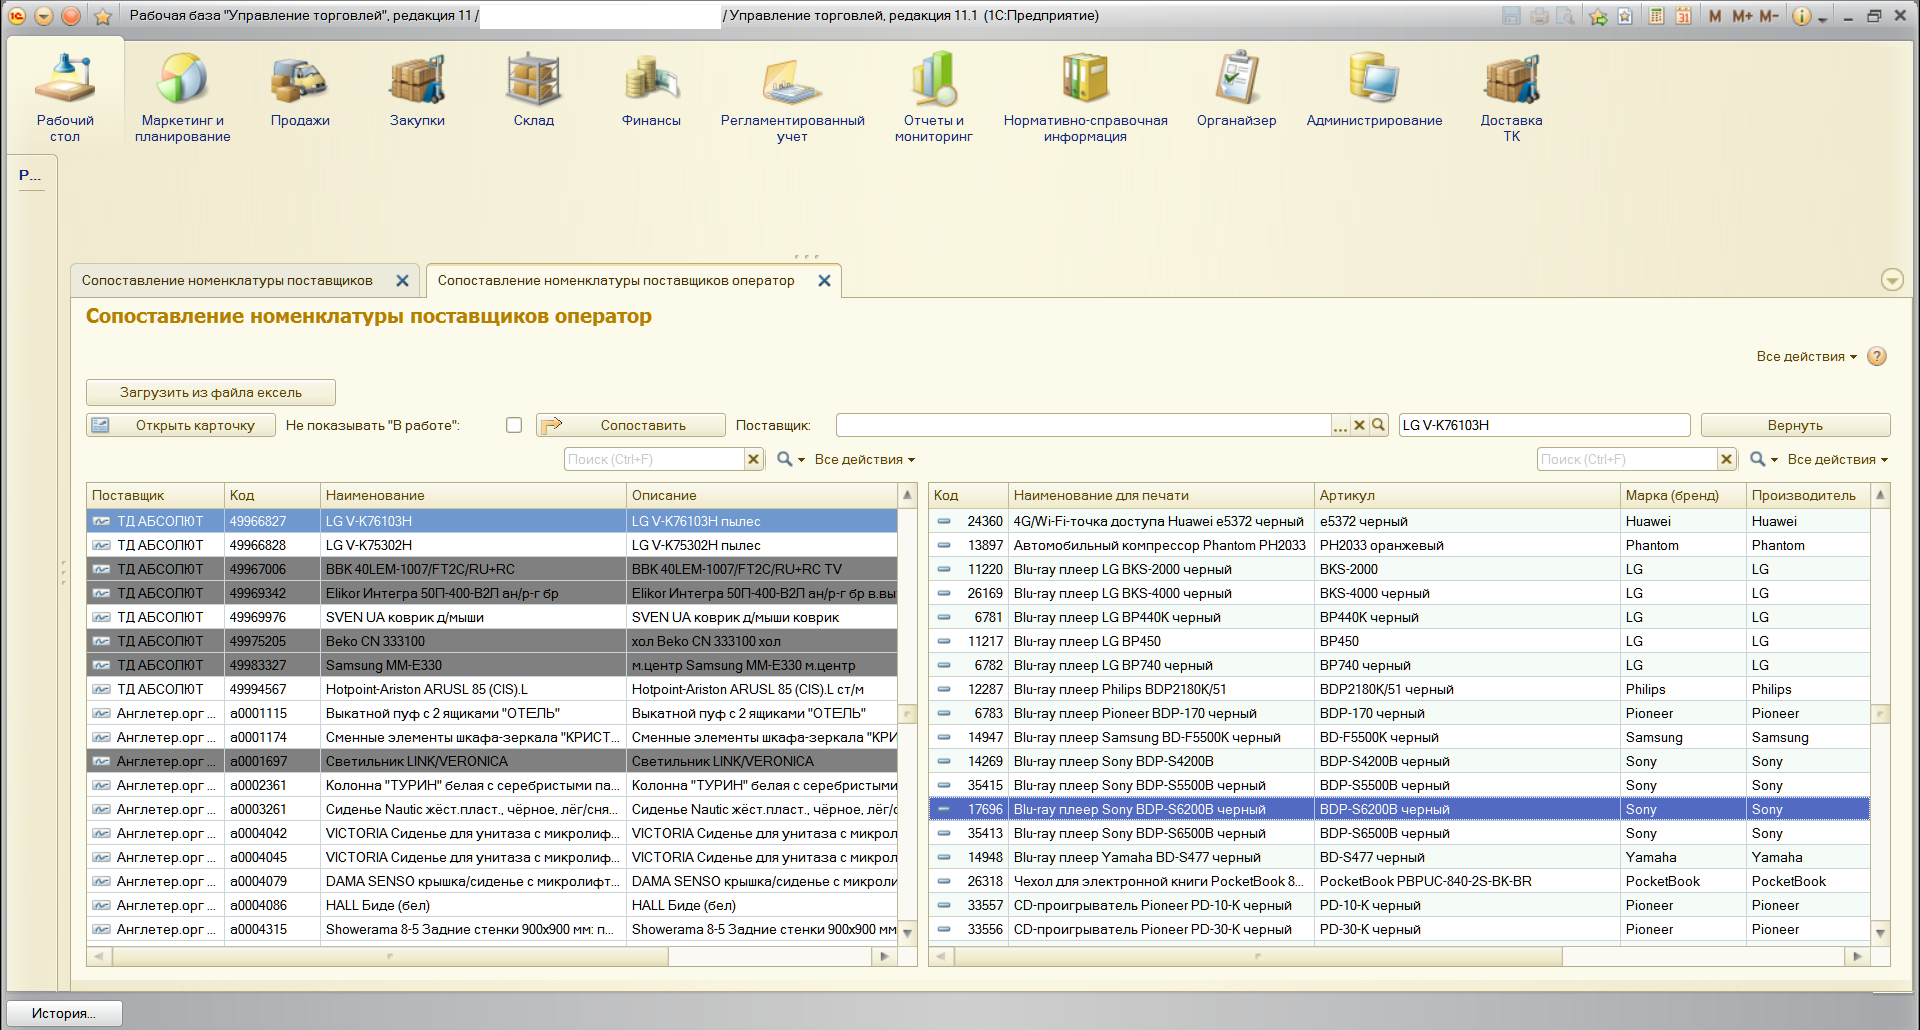Expand Все действия above the left table

[x=864, y=460]
